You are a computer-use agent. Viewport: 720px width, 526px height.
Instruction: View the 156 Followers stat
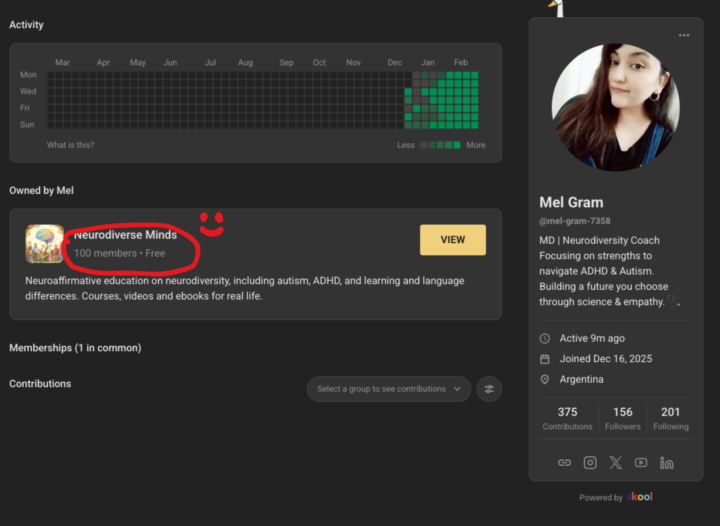click(x=623, y=418)
